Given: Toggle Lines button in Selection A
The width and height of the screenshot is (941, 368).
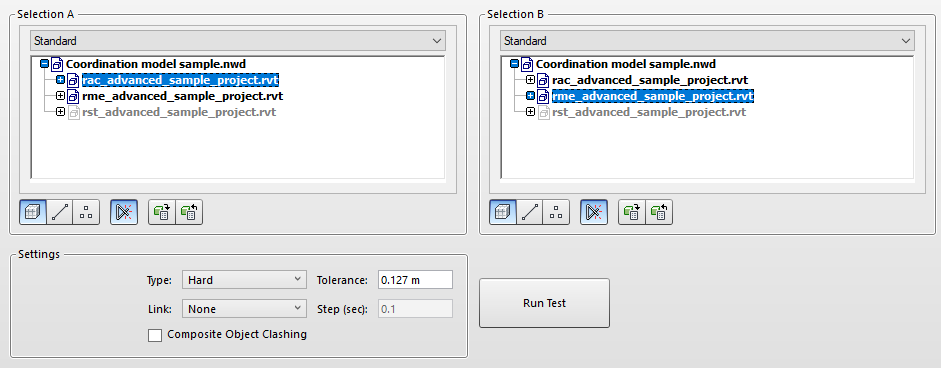Looking at the screenshot, I should (60, 213).
